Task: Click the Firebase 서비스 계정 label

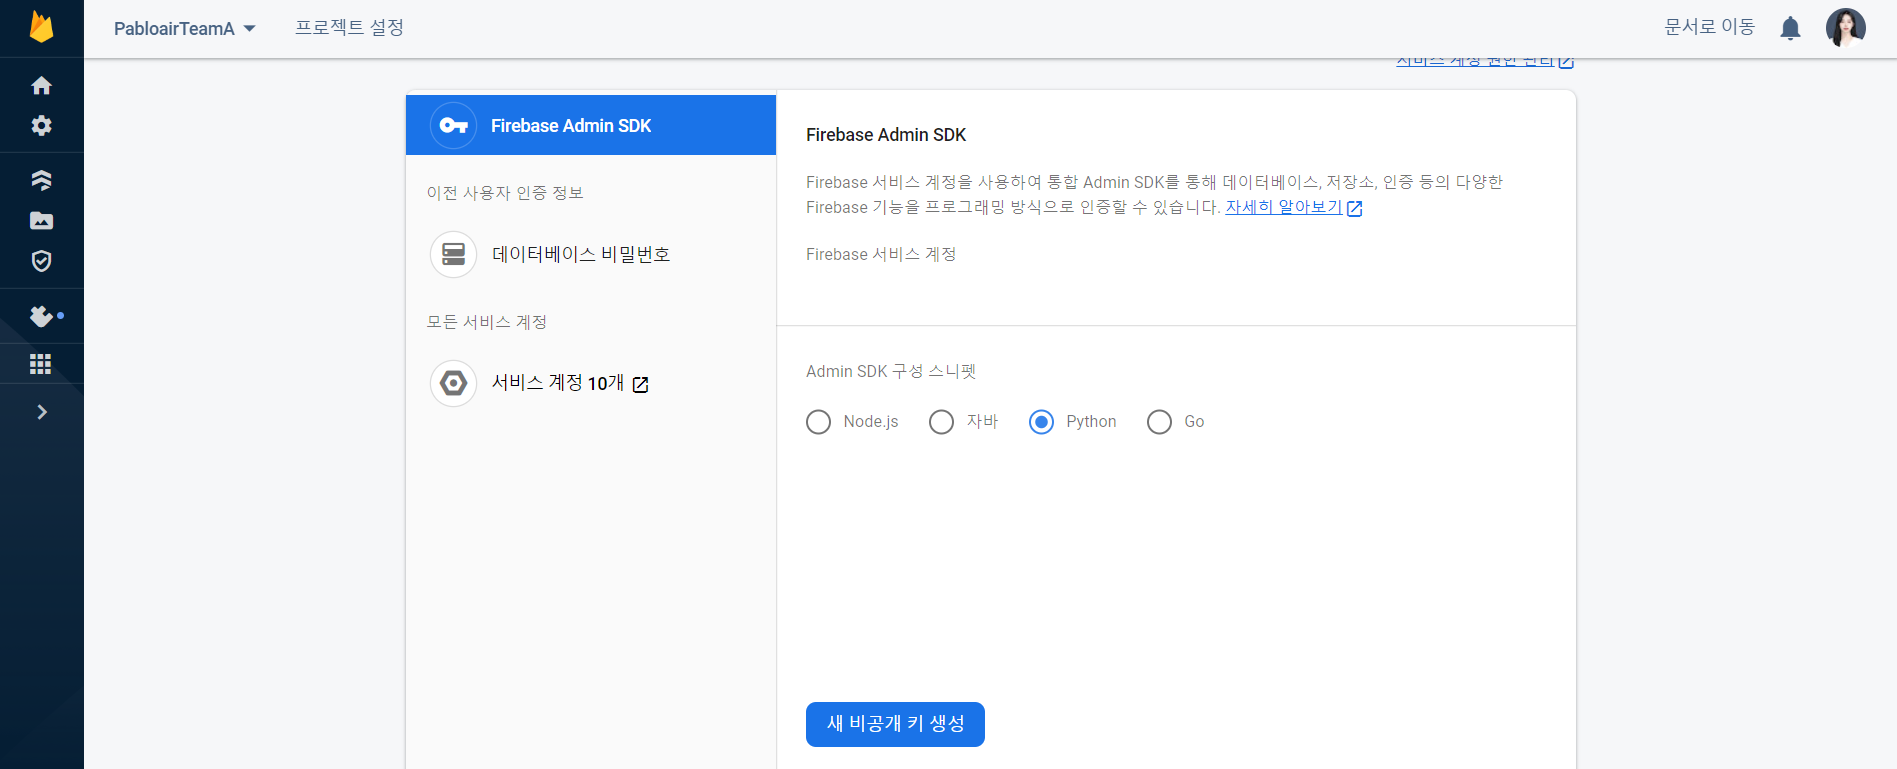Action: (x=881, y=254)
